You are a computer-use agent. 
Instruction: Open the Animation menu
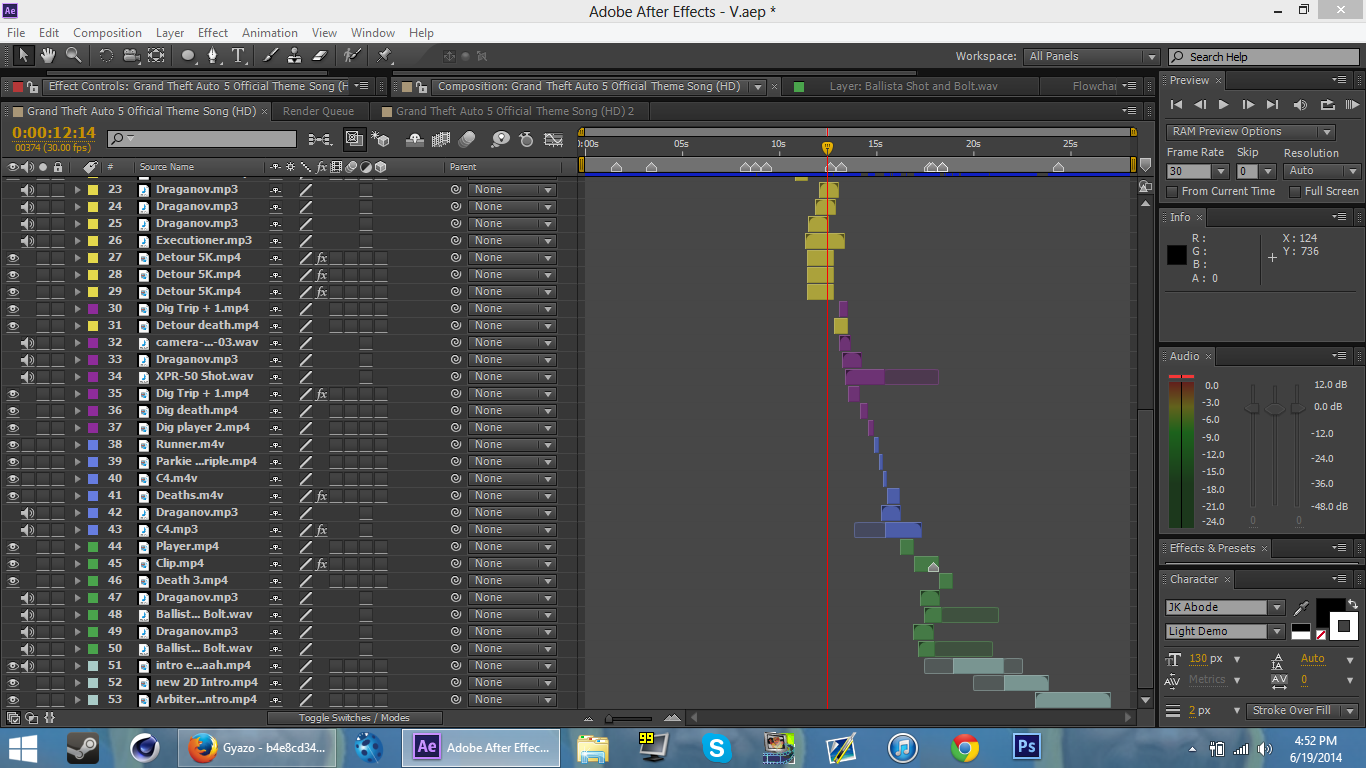[270, 33]
